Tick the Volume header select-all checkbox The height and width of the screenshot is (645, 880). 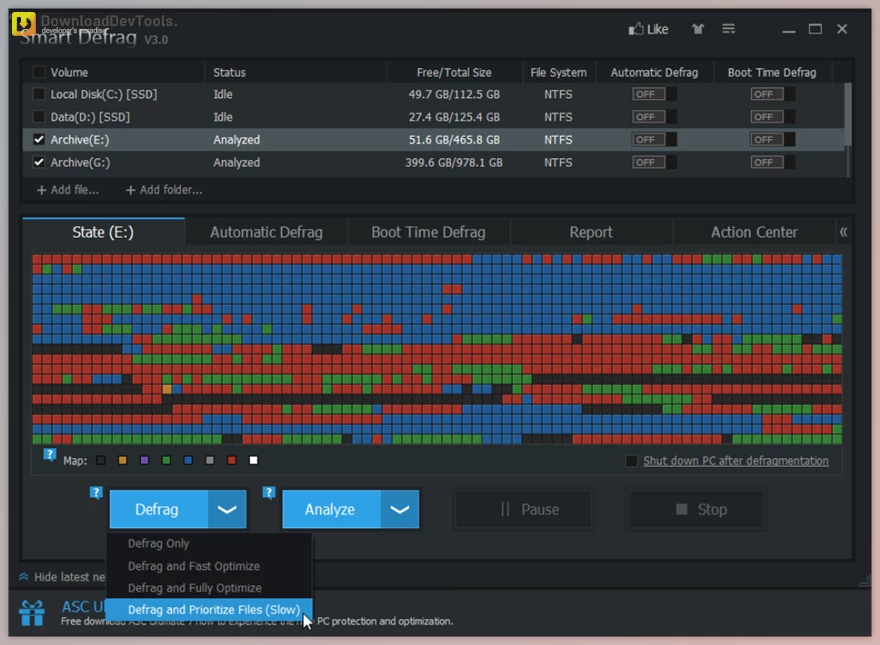click(39, 72)
